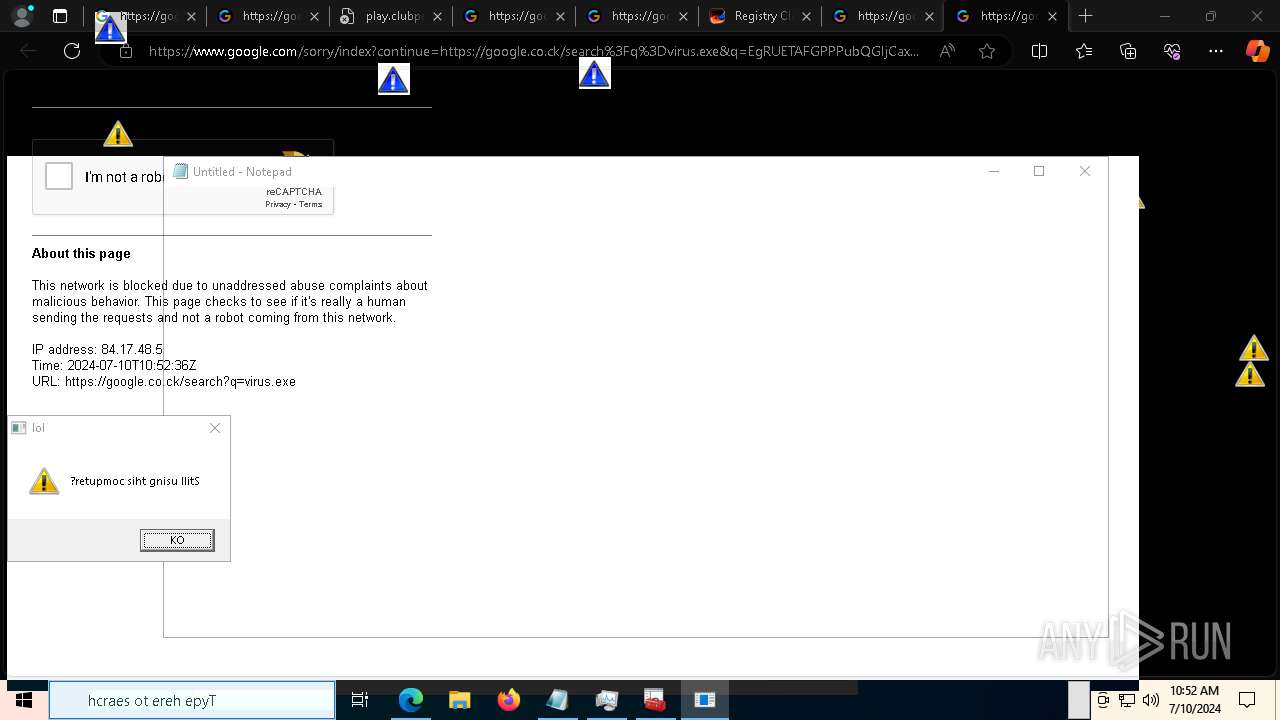The width and height of the screenshot is (1280, 720).
Task: Open Edge profile icon
Action: coord(22,16)
